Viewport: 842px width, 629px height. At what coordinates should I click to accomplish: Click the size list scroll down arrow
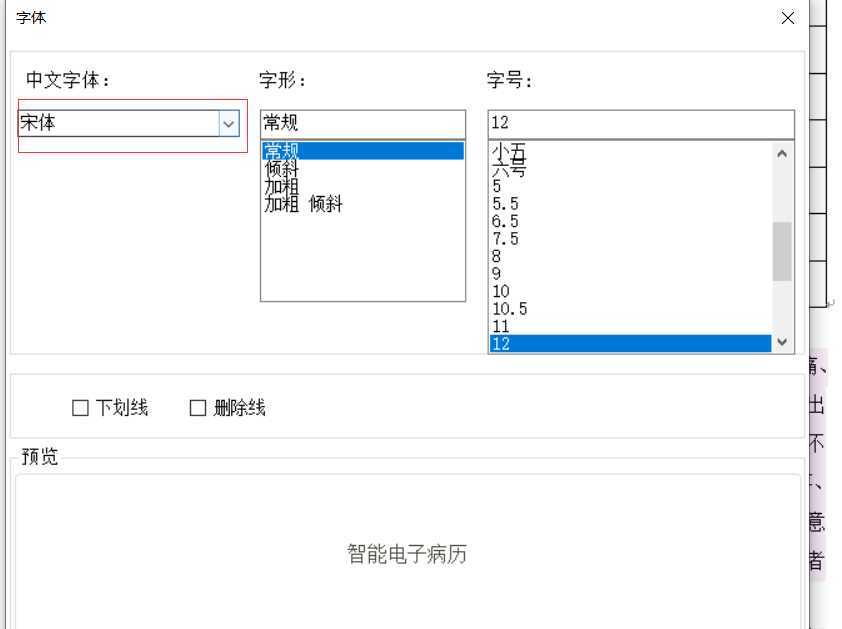point(782,342)
